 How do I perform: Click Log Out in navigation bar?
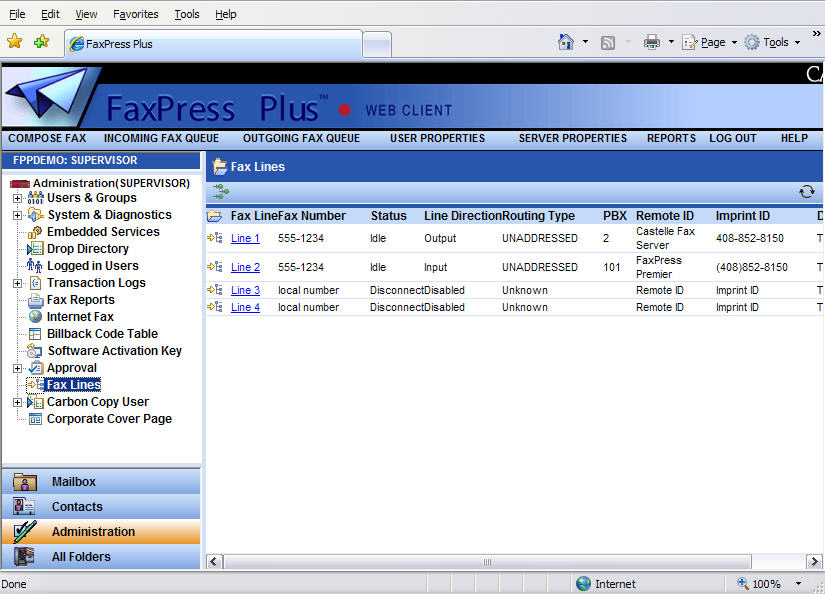click(x=732, y=138)
